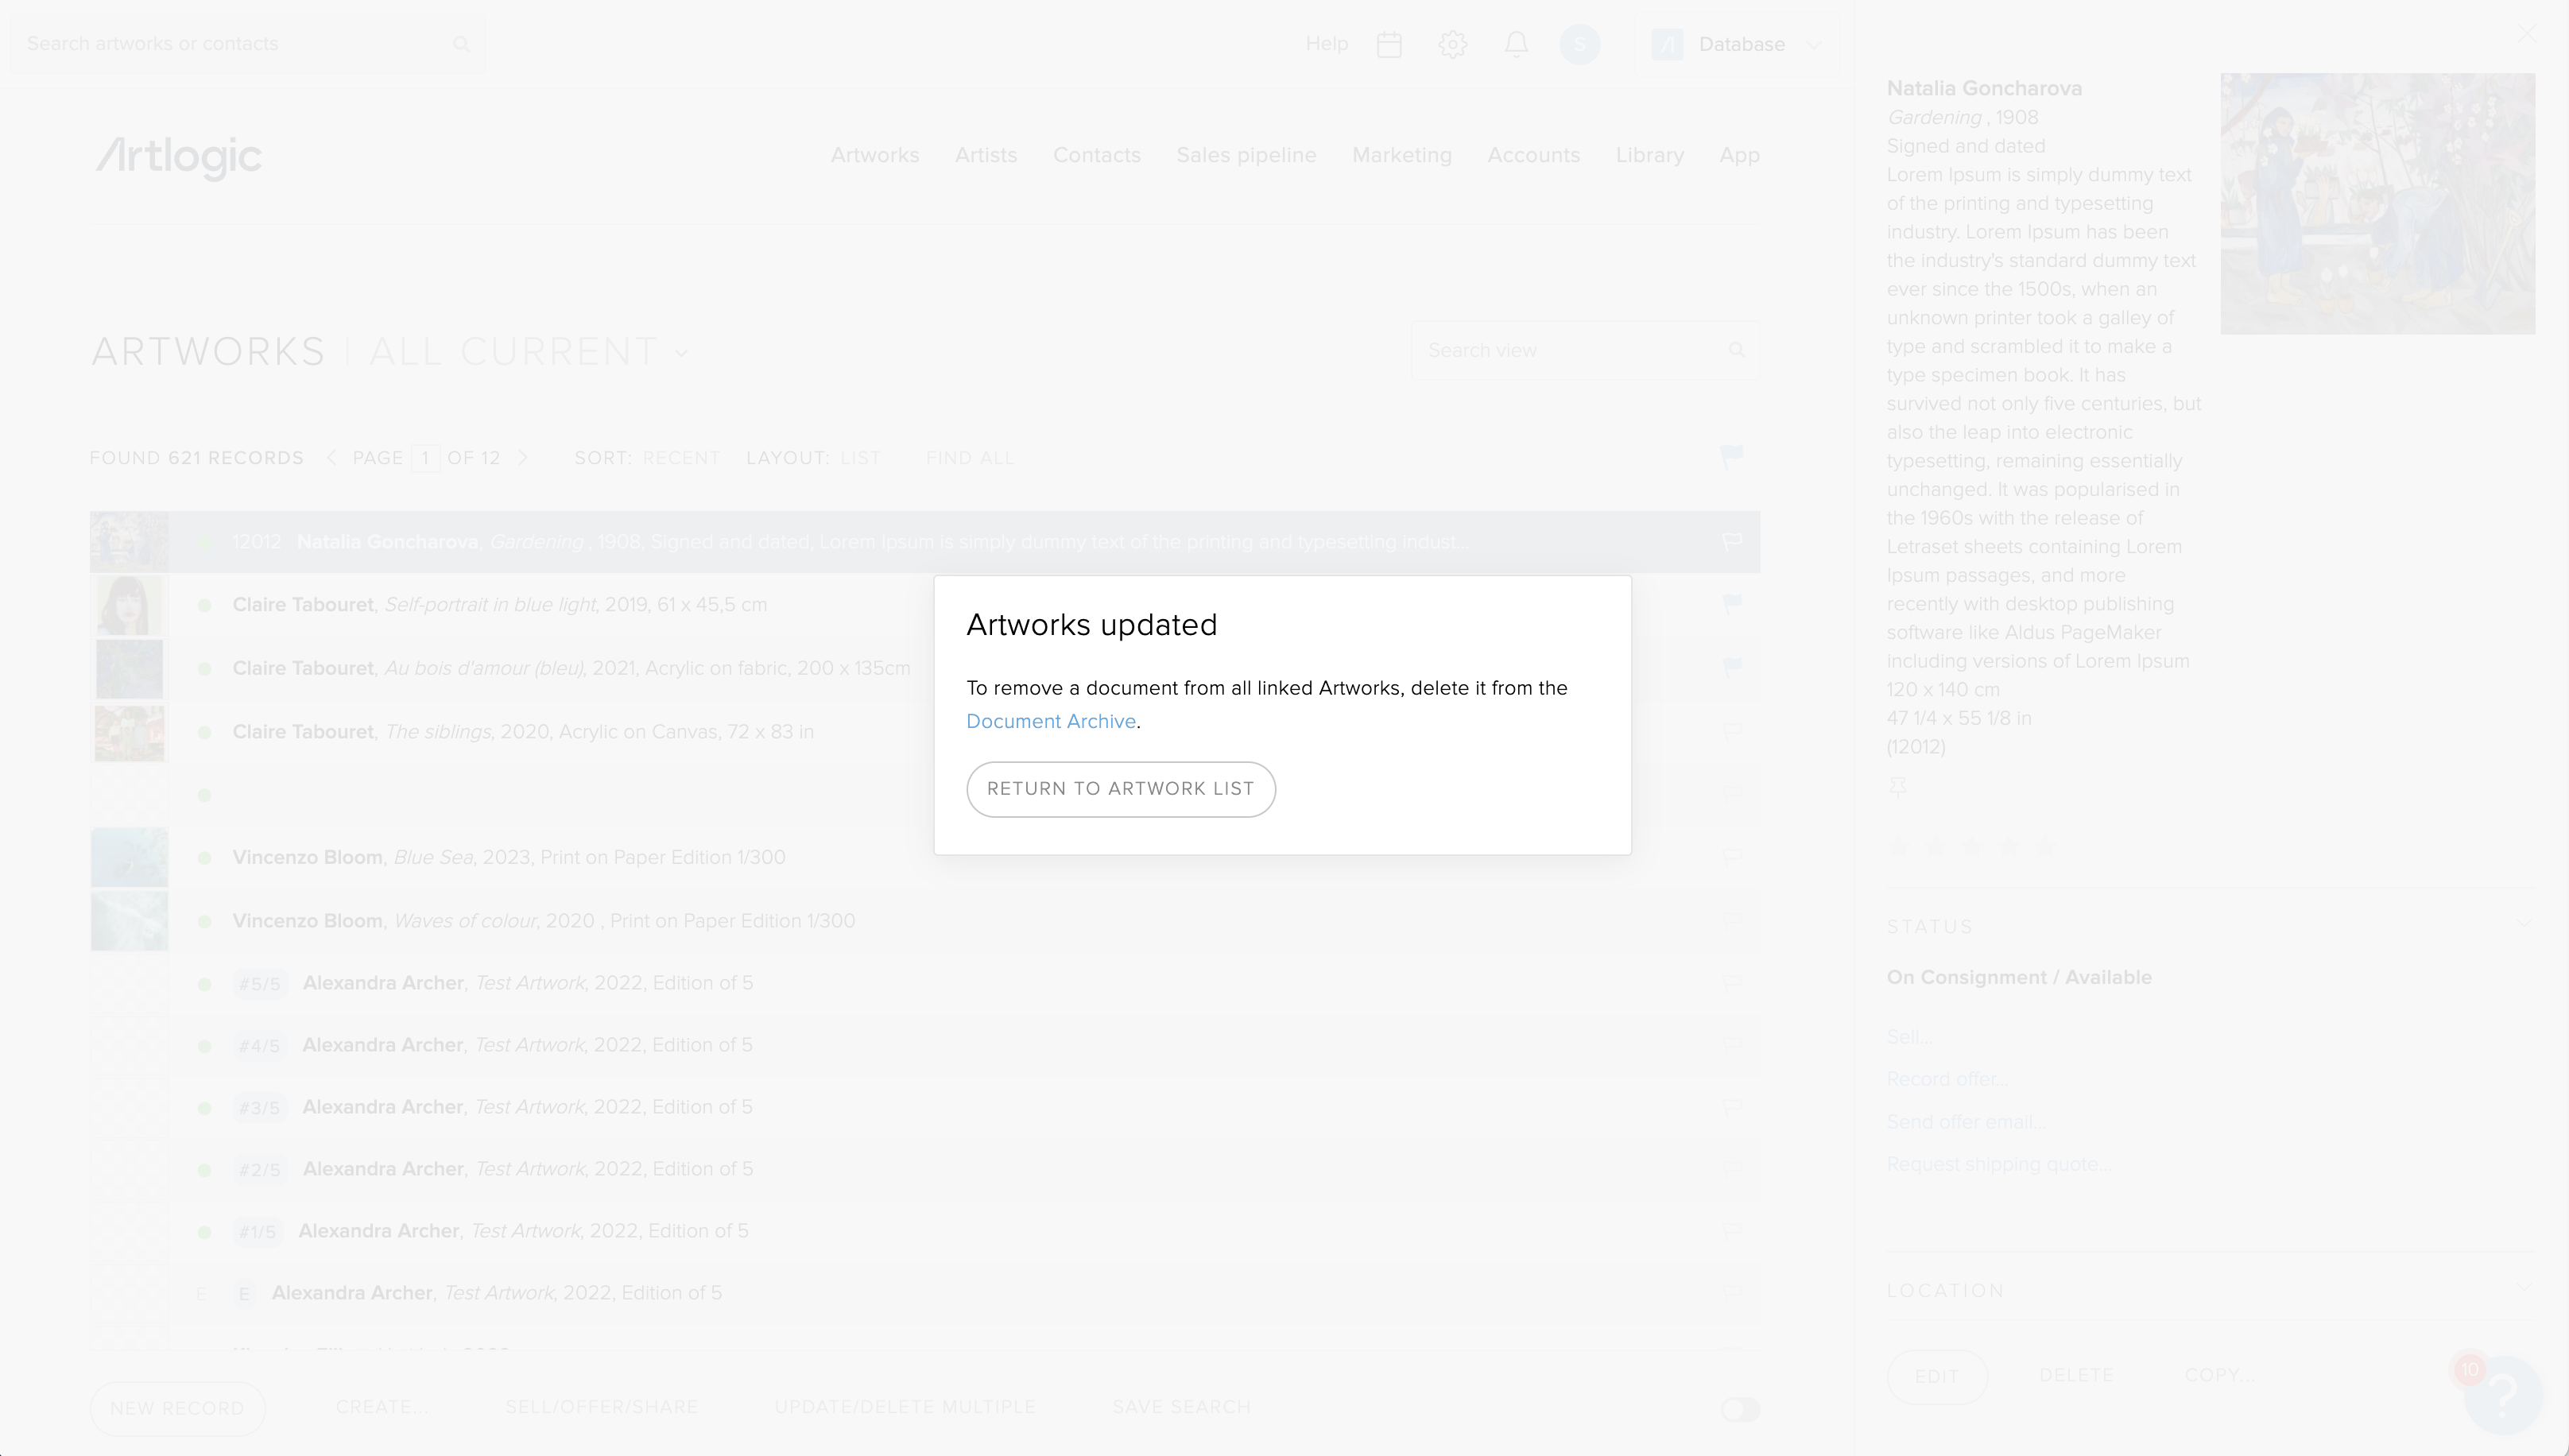Toggle the switch at bottom of list
Image resolution: width=2569 pixels, height=1456 pixels.
coord(1740,1409)
